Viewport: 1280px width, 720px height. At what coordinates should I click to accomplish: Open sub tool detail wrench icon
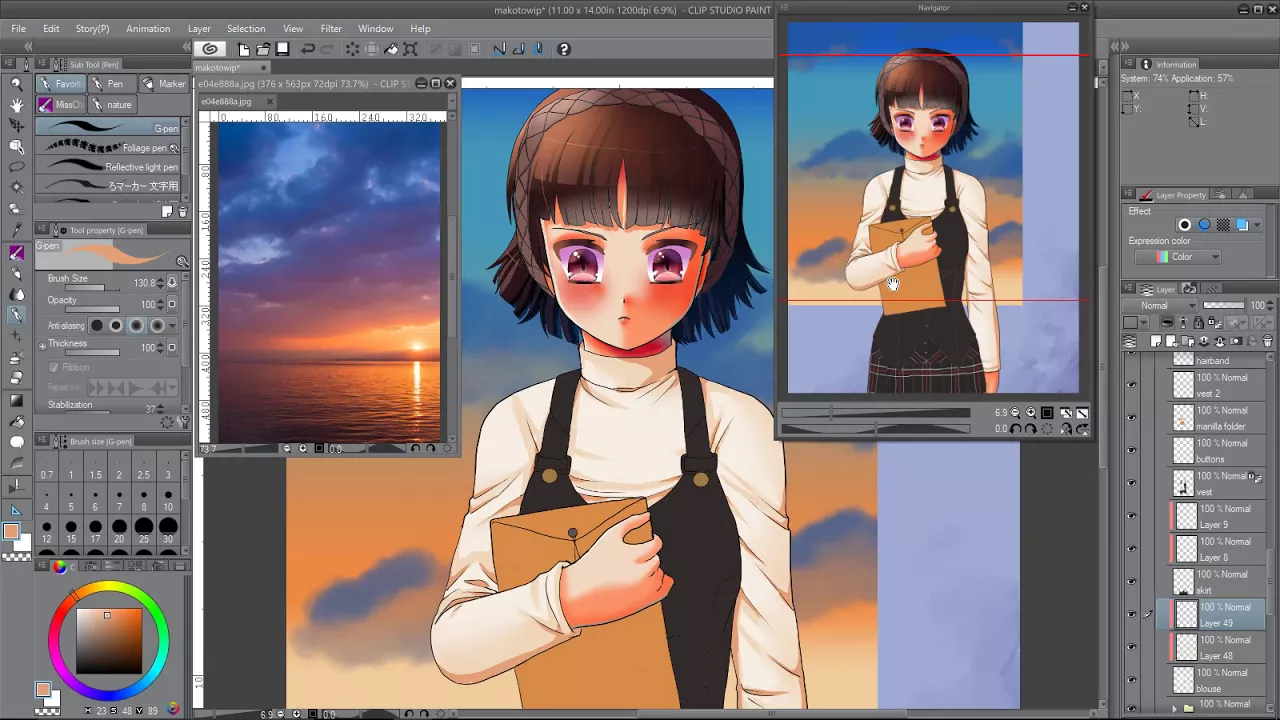click(x=181, y=423)
